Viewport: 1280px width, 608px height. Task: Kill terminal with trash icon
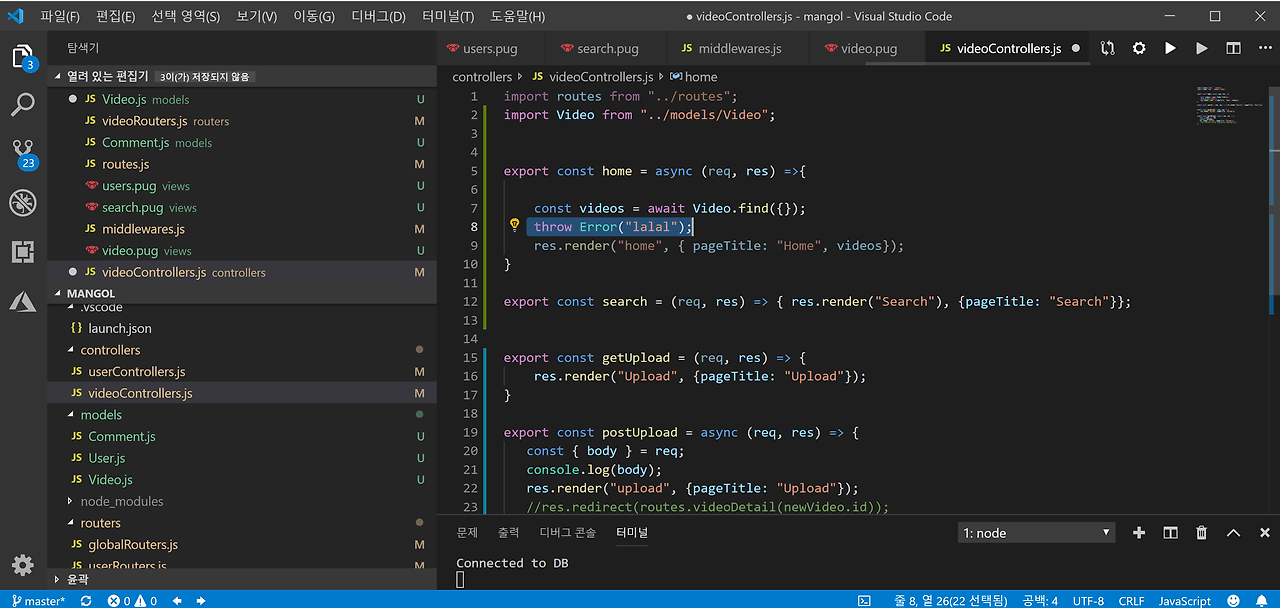click(x=1202, y=533)
